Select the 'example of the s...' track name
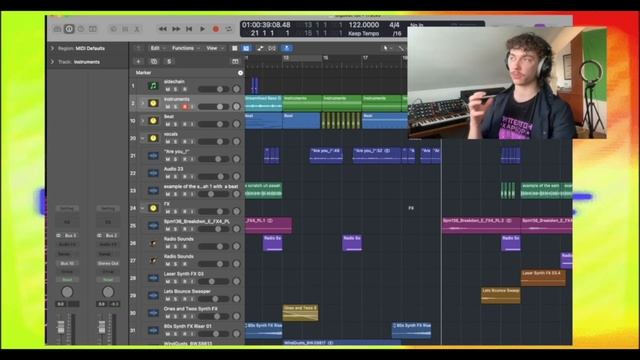The image size is (640, 360). [201, 186]
